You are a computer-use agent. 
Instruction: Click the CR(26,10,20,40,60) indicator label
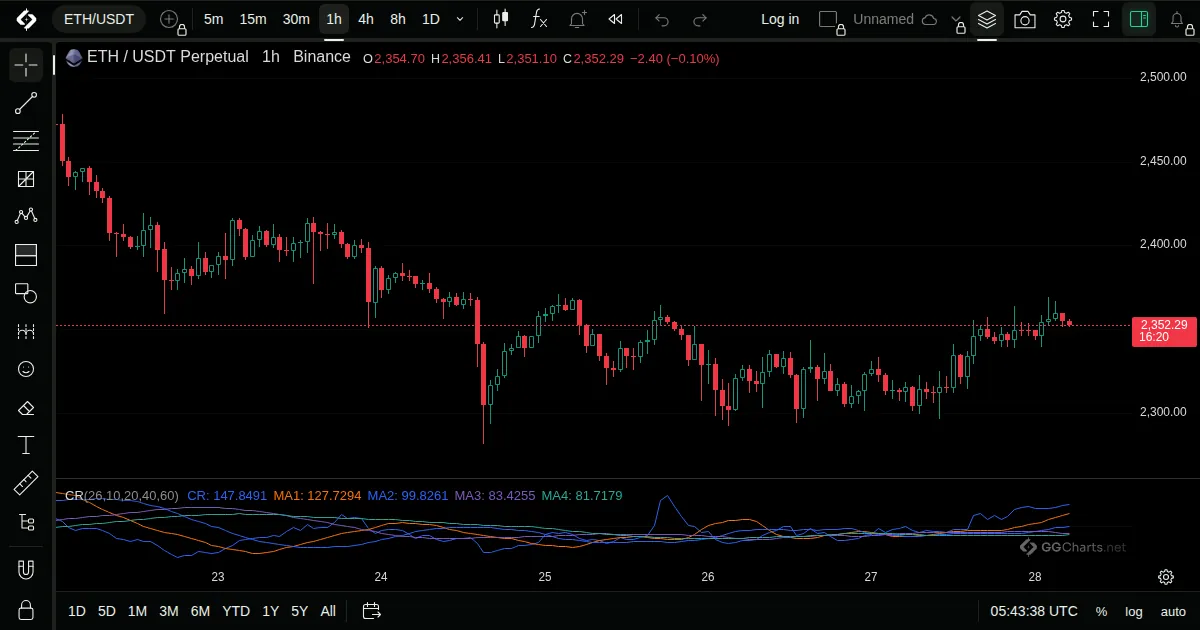coord(121,495)
